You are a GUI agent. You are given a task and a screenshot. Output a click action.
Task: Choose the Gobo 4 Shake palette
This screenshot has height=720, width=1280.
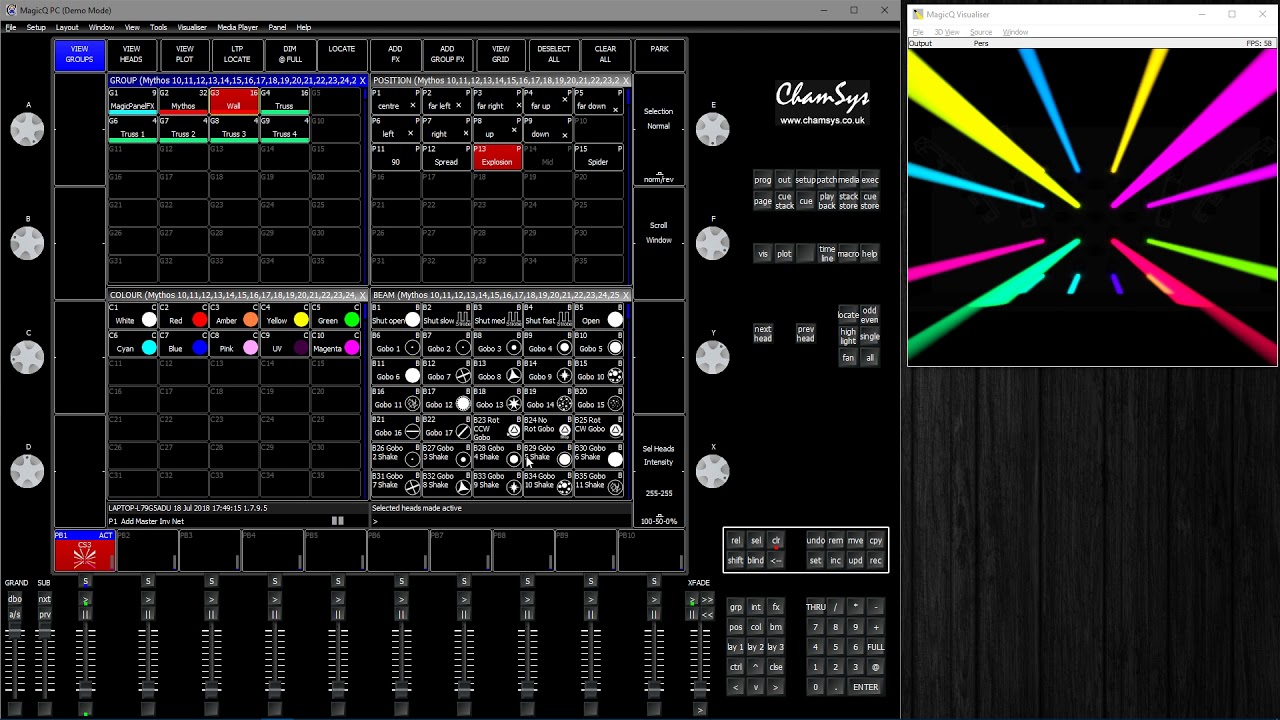pyautogui.click(x=497, y=456)
